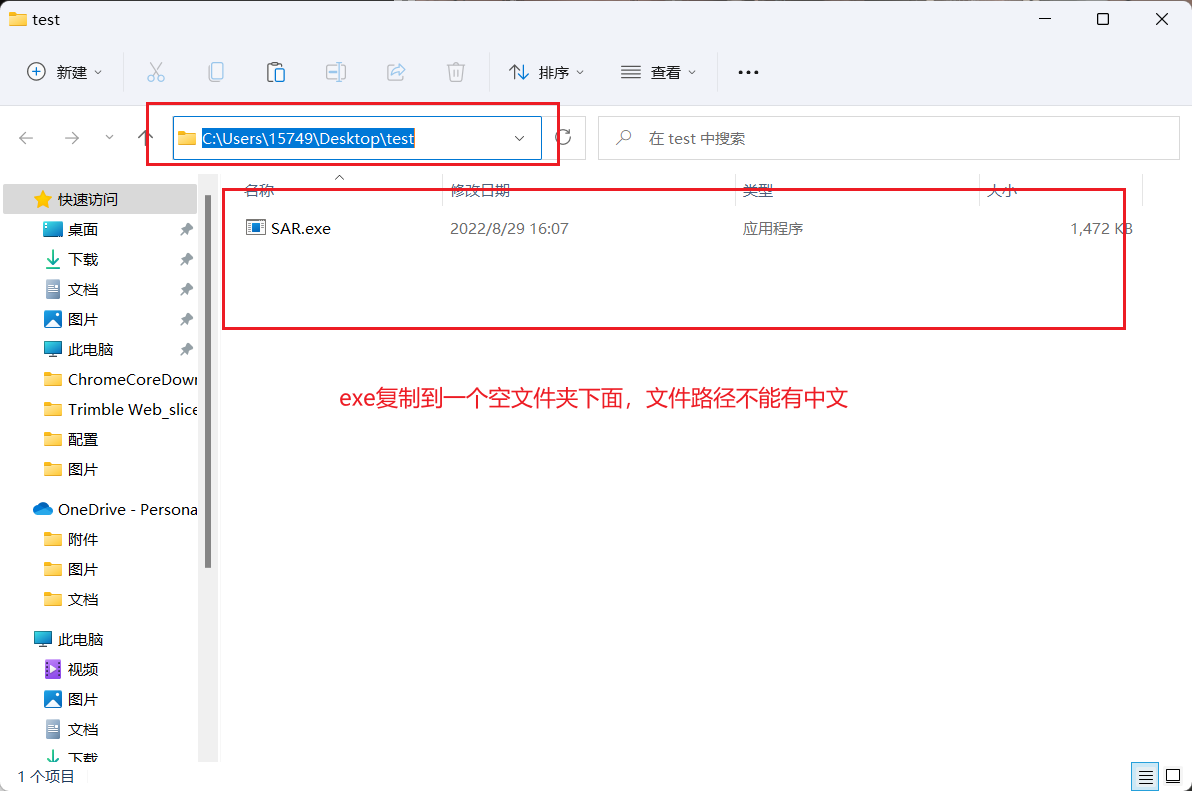The image size is (1192, 791).
Task: Refresh the current folder view
Action: pyautogui.click(x=564, y=138)
